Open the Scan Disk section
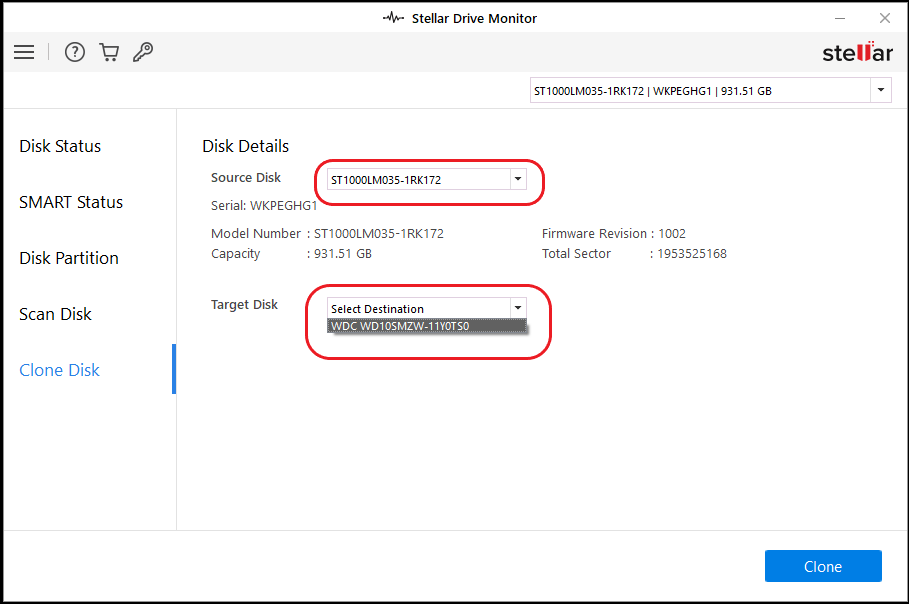 (x=55, y=314)
